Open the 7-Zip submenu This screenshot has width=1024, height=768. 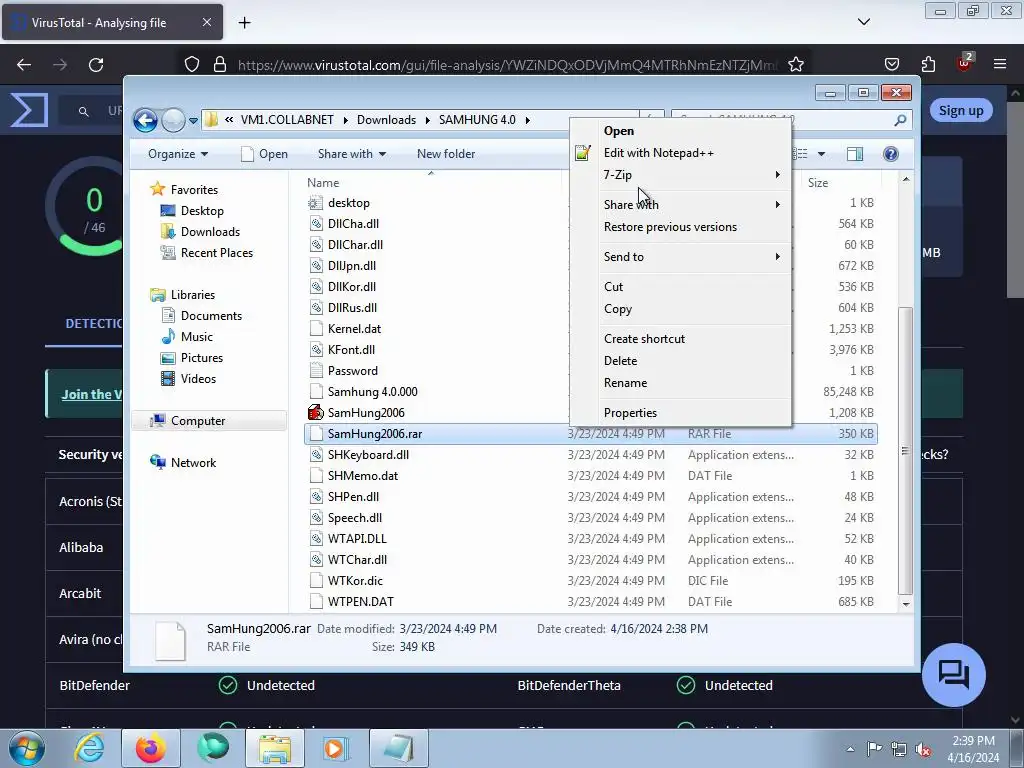[680, 174]
